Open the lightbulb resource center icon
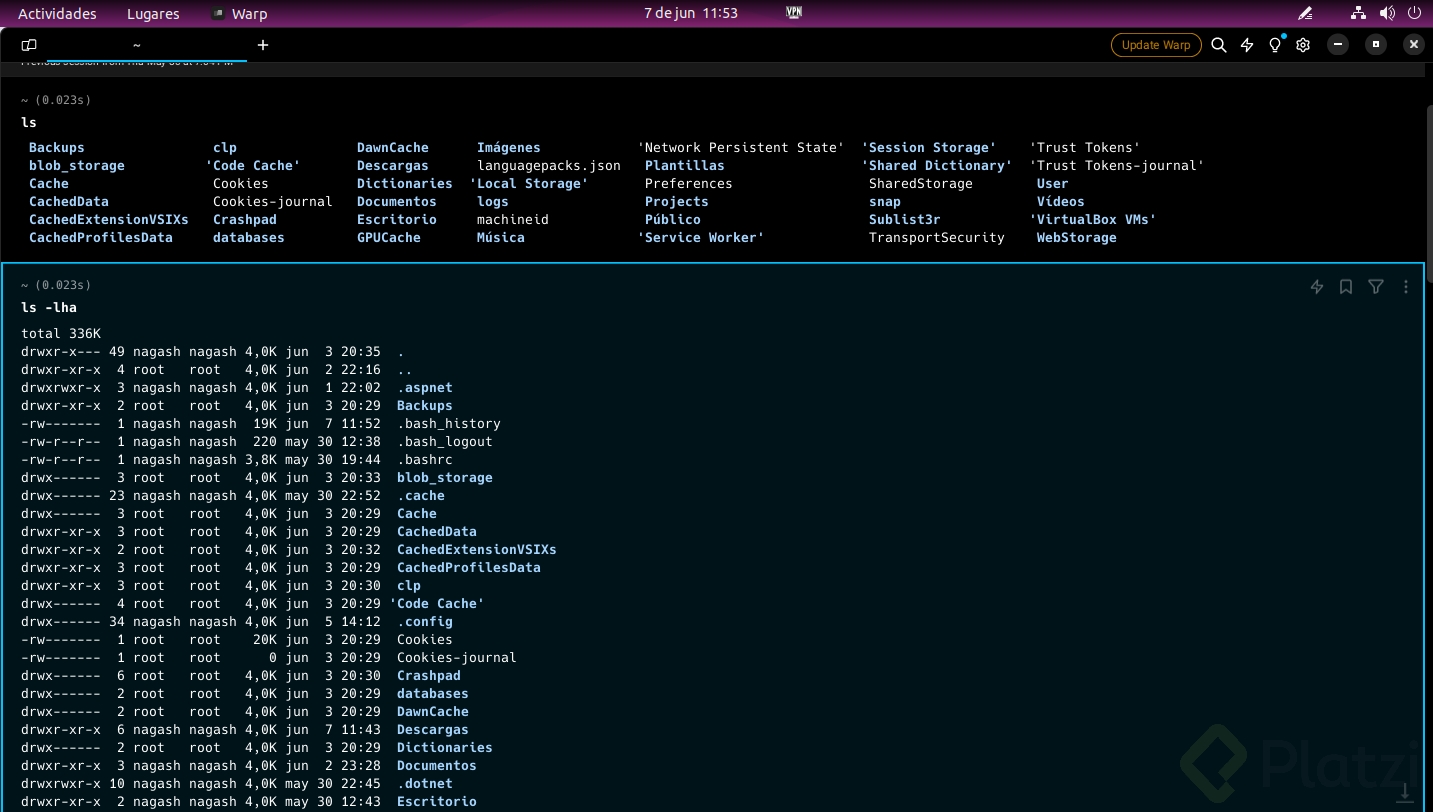1433x812 pixels. [x=1275, y=45]
